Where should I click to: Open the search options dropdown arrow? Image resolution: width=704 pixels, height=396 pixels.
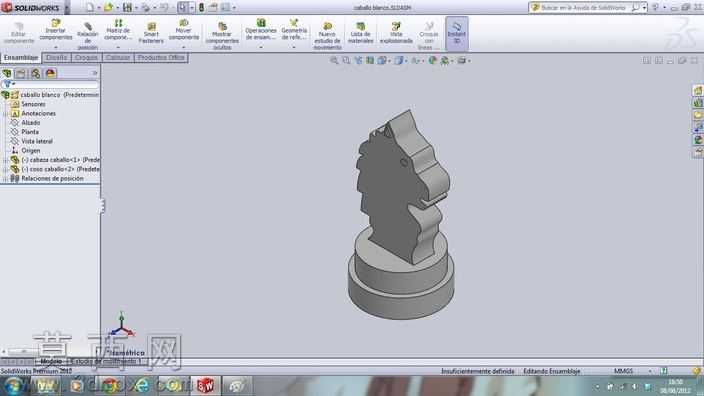644,8
